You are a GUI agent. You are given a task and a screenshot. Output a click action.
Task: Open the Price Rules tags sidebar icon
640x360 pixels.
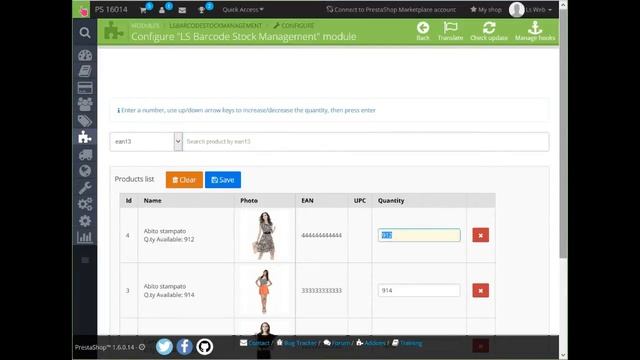(x=85, y=121)
